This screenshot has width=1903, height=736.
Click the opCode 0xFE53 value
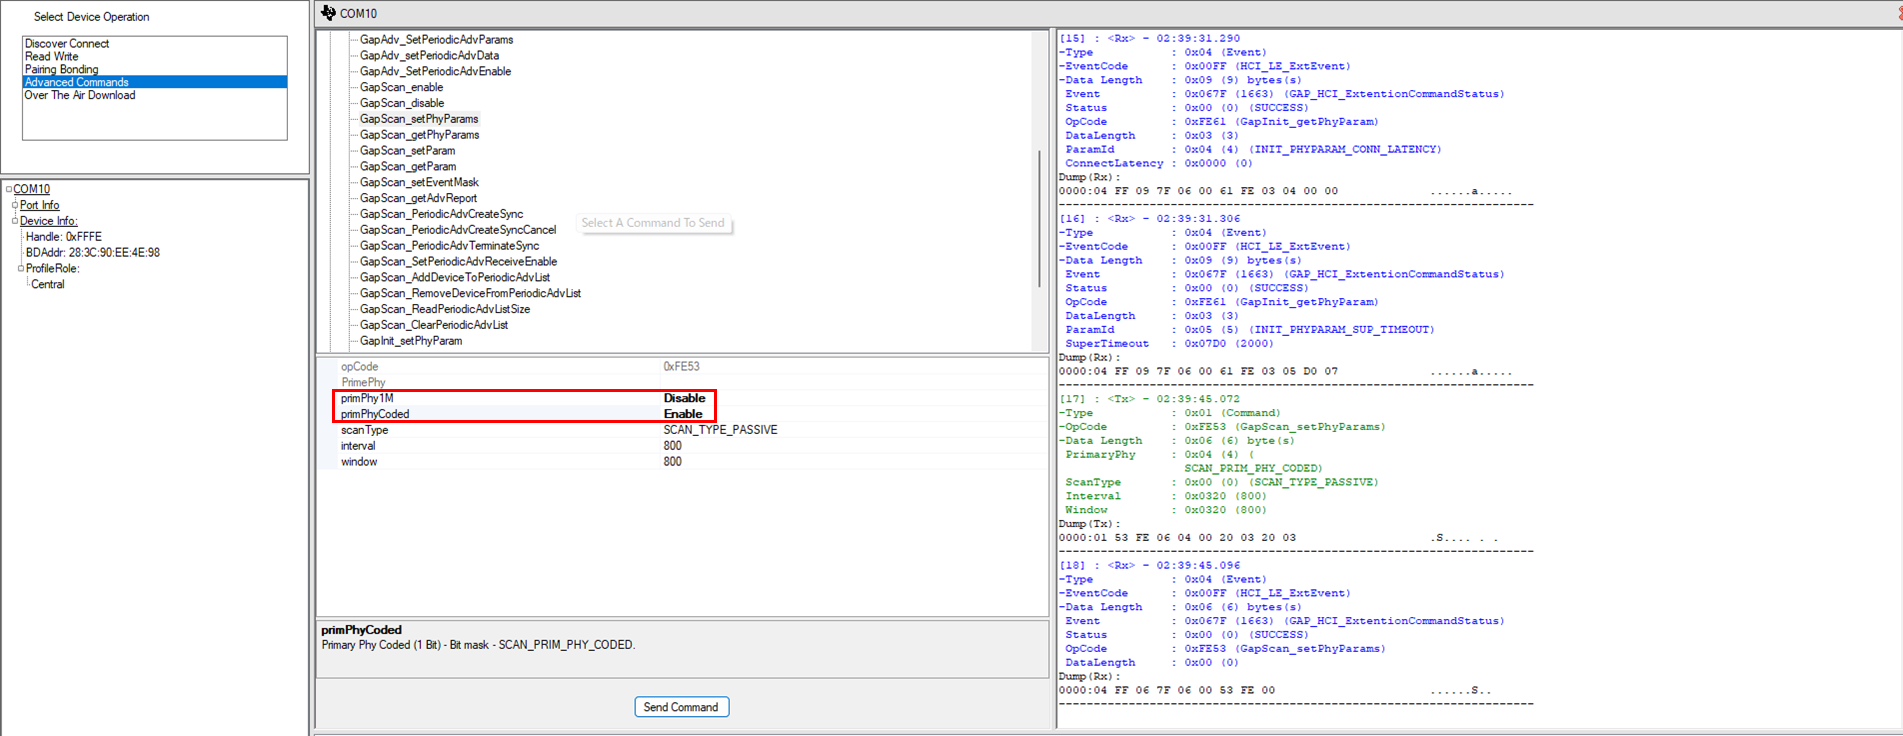click(681, 367)
